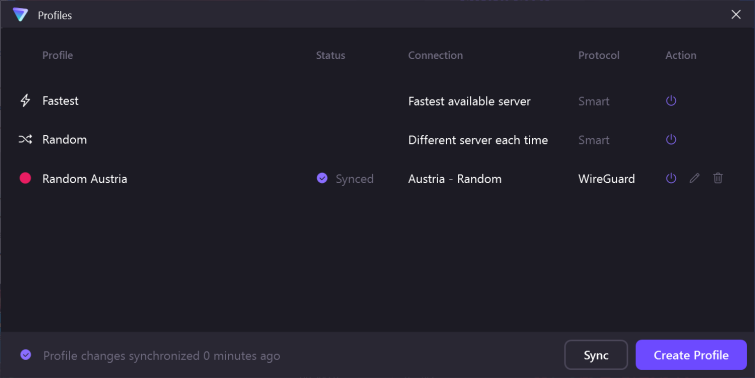Click the Connection column header
This screenshot has height=378, width=755.
tap(435, 55)
